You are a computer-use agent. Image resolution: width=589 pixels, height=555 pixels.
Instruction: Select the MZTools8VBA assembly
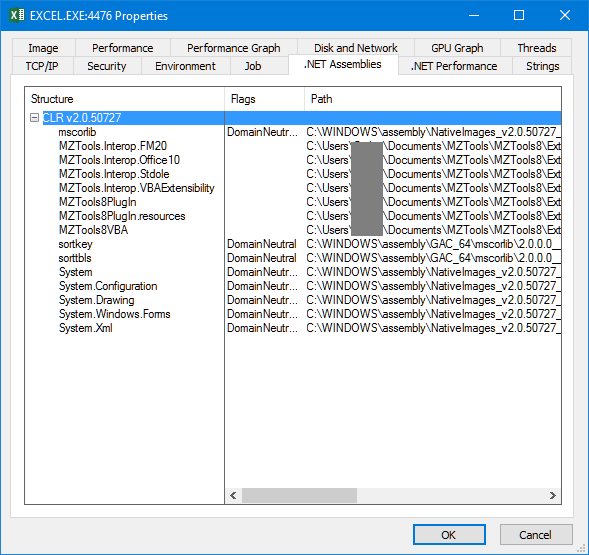[x=93, y=230]
